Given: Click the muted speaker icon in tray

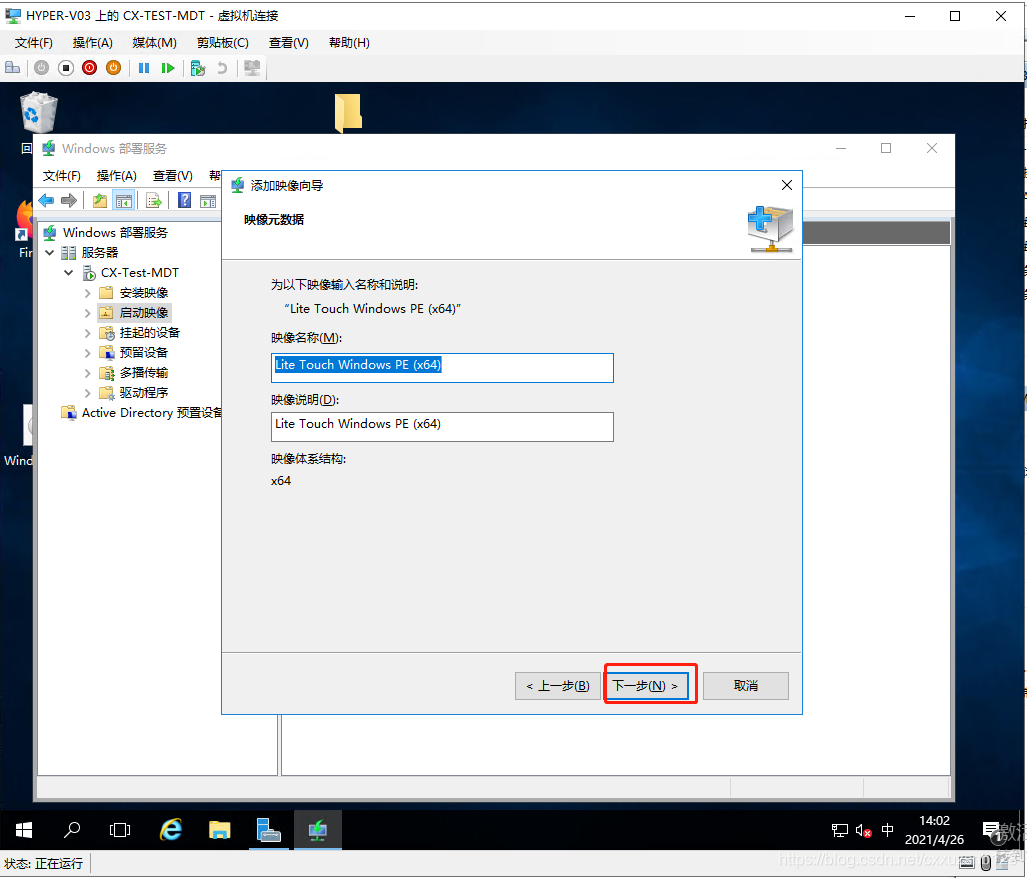Looking at the screenshot, I should (863, 831).
